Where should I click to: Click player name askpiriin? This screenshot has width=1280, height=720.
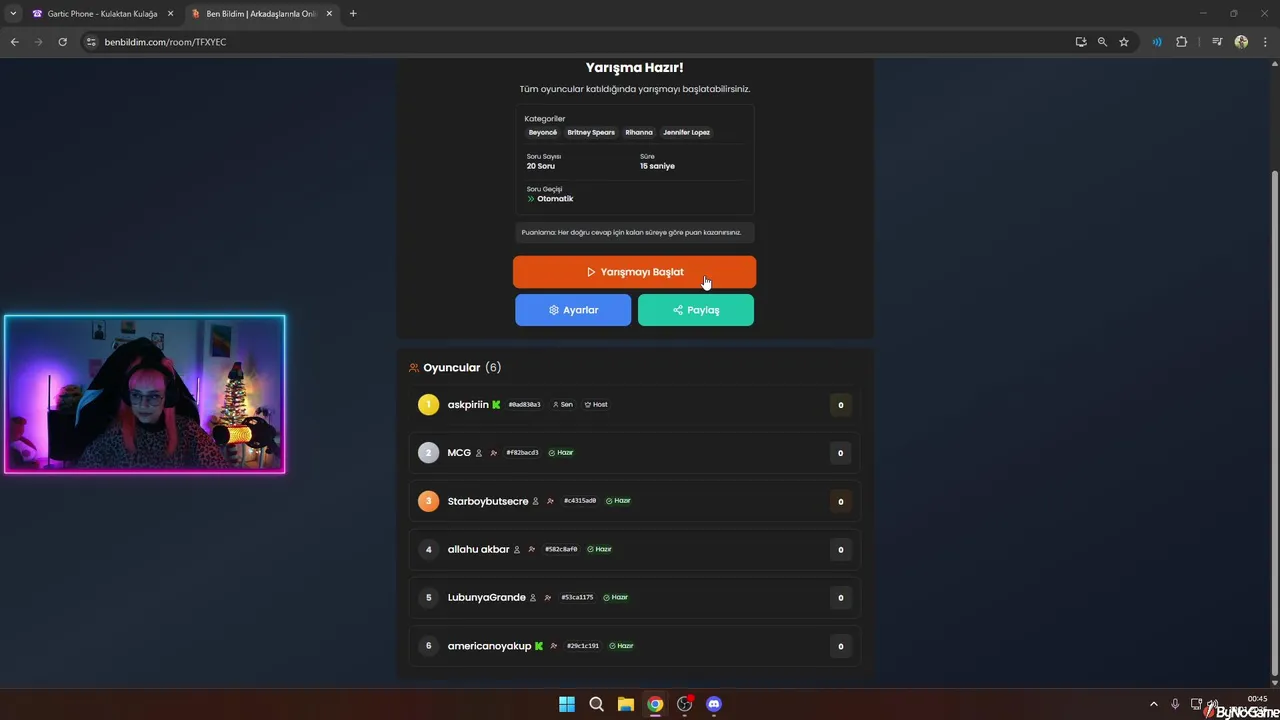point(468,405)
